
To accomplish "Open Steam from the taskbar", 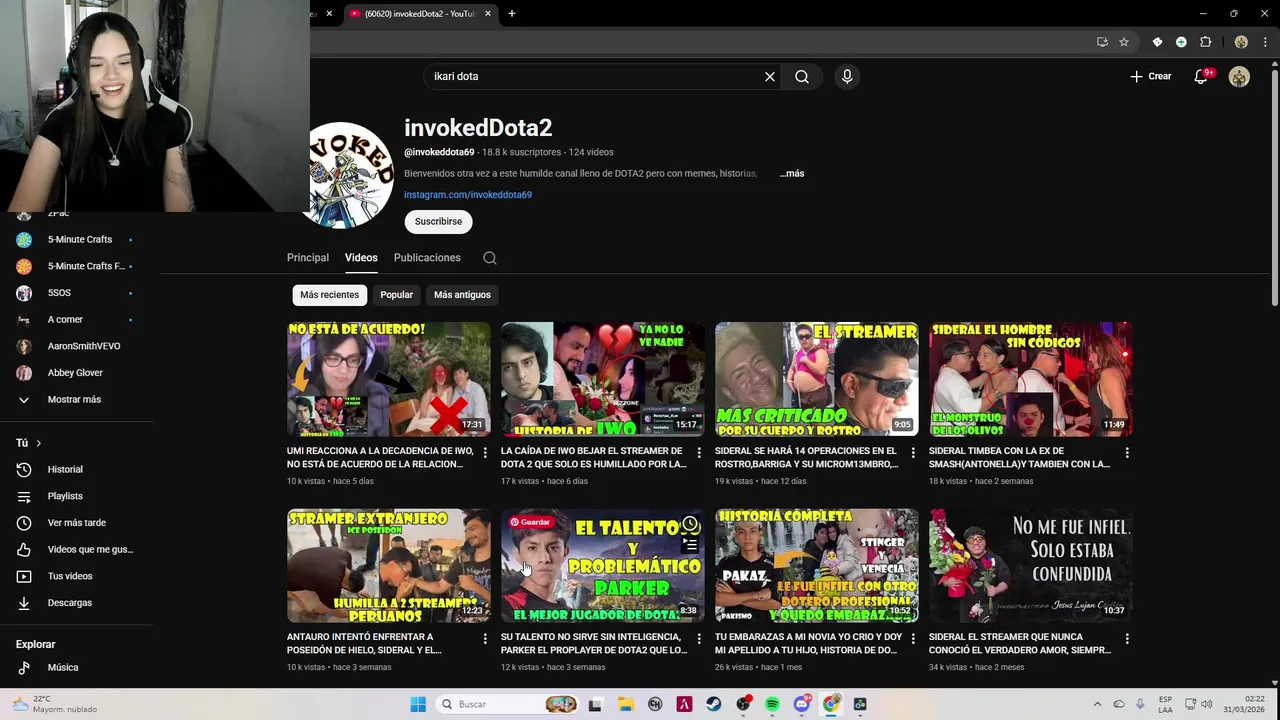I will 714,704.
